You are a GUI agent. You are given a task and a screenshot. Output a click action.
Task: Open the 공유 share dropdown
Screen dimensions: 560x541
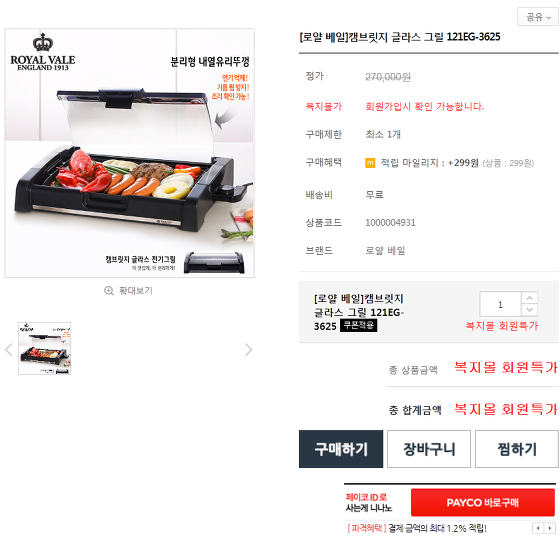click(538, 17)
